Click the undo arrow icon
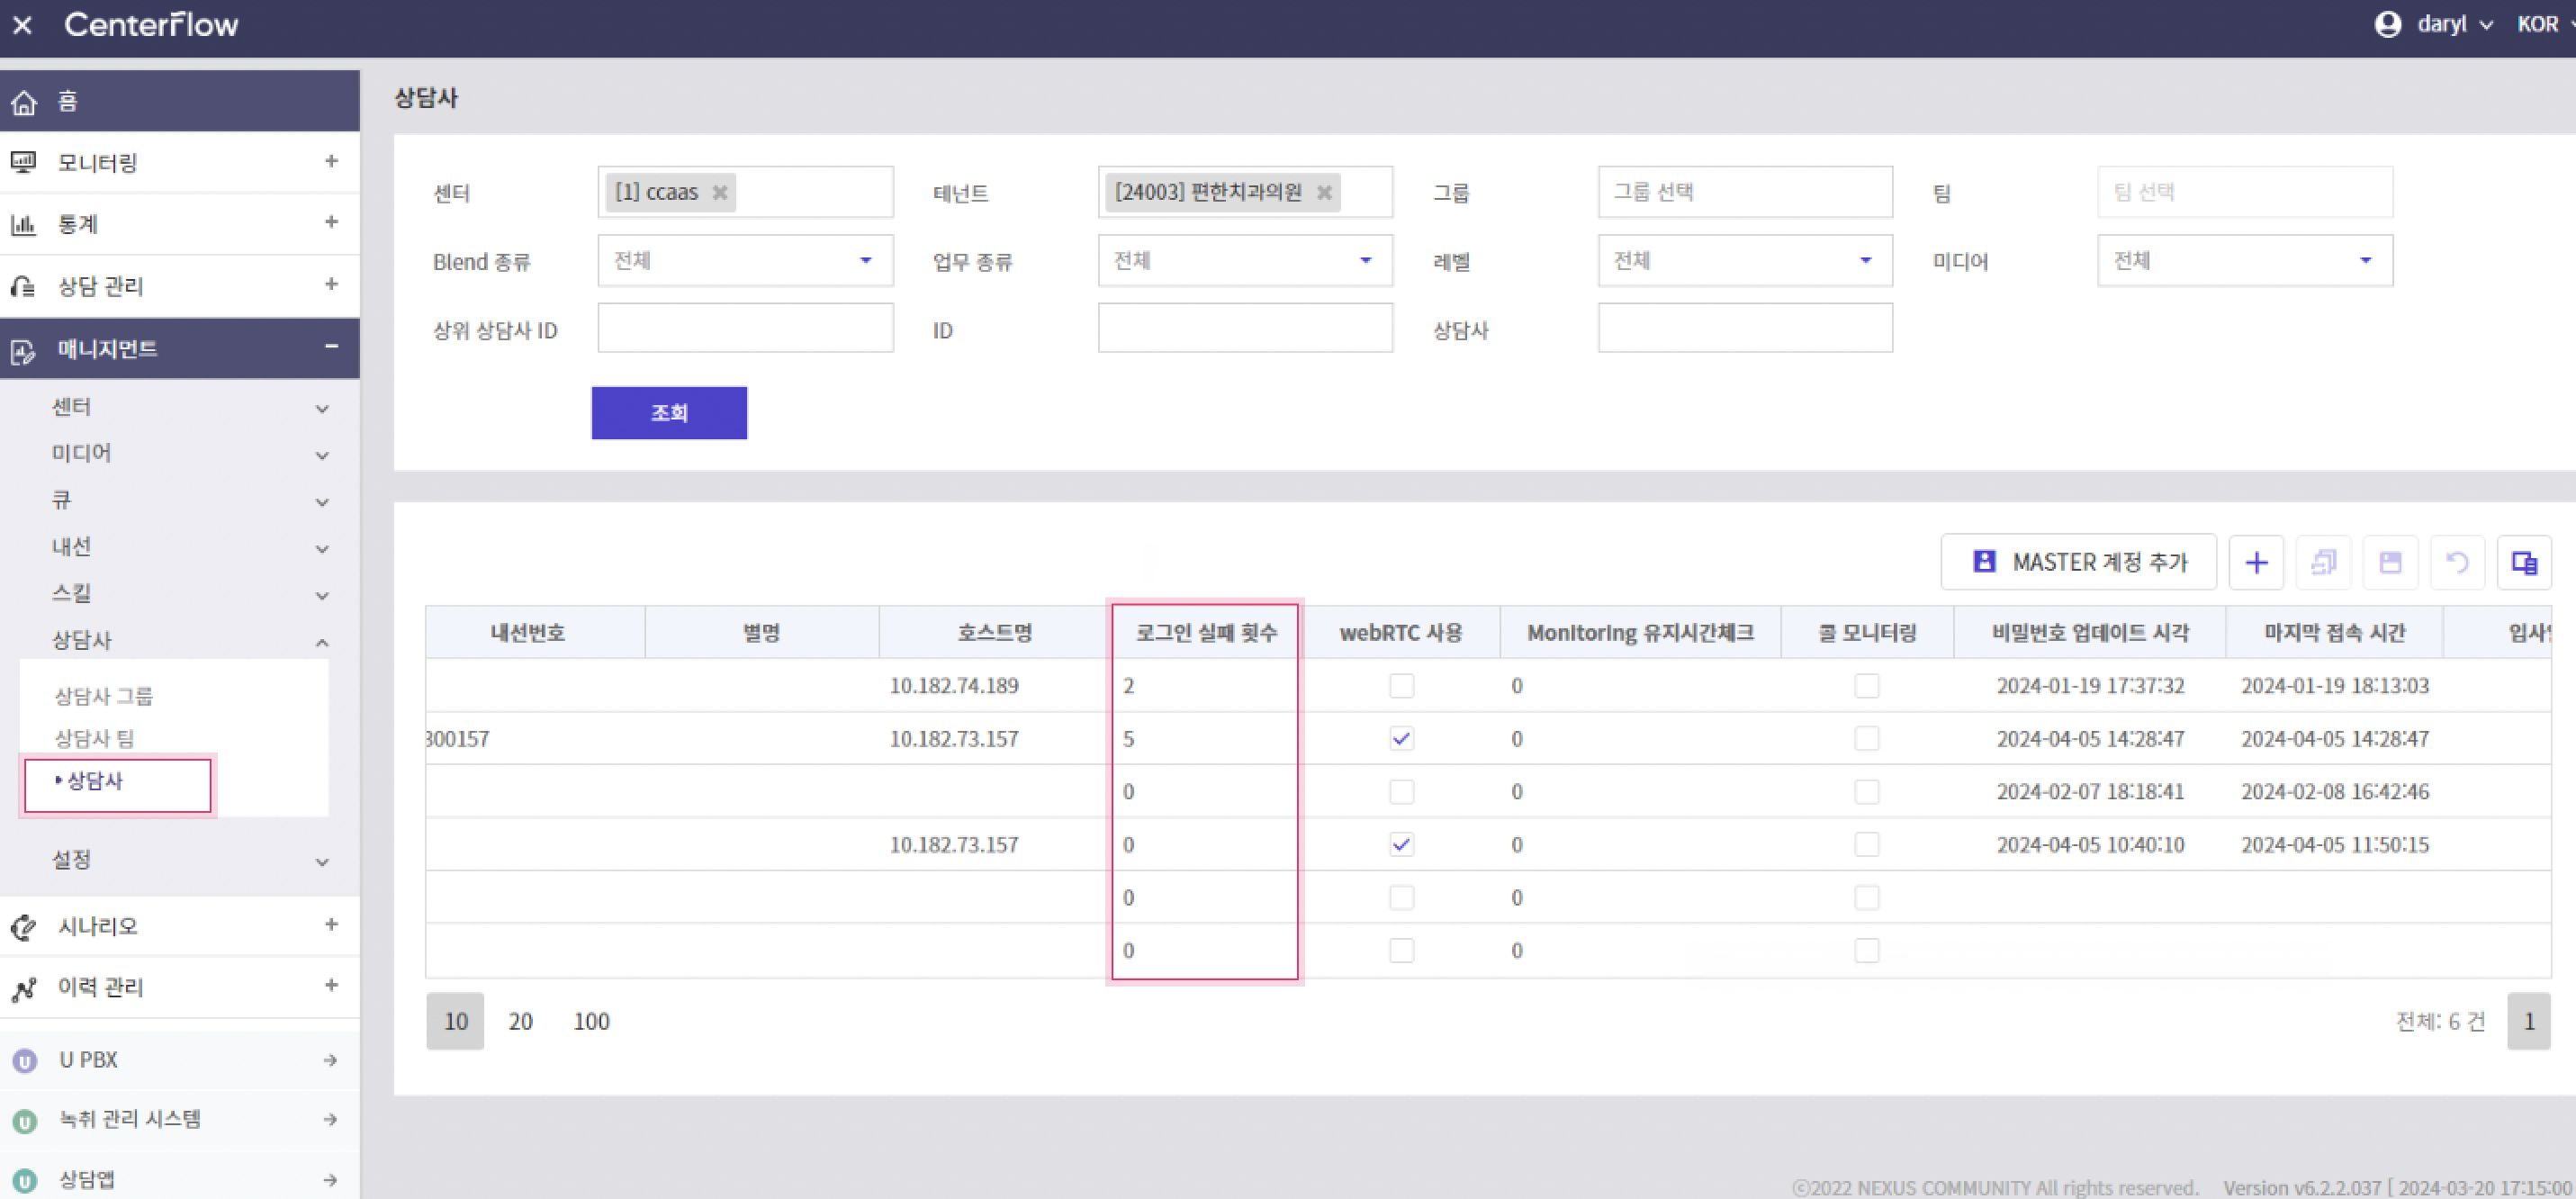 (2457, 562)
